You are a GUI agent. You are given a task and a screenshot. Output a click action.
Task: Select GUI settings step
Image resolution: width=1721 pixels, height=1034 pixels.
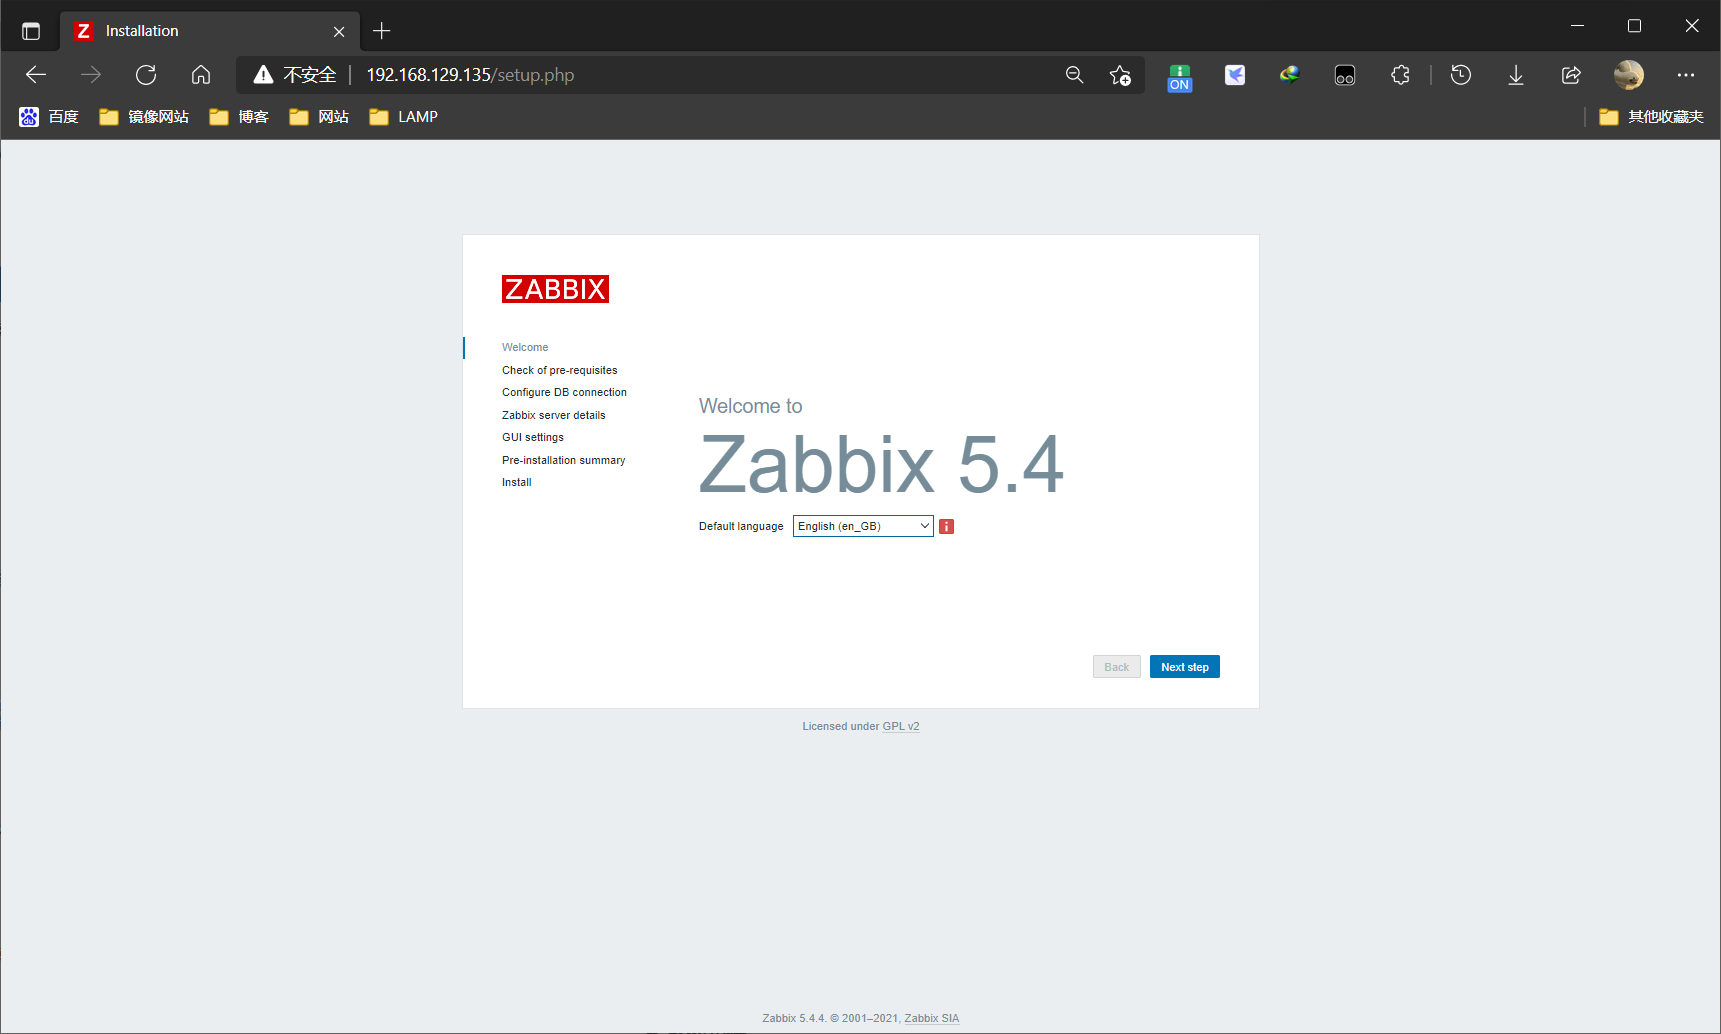533,437
